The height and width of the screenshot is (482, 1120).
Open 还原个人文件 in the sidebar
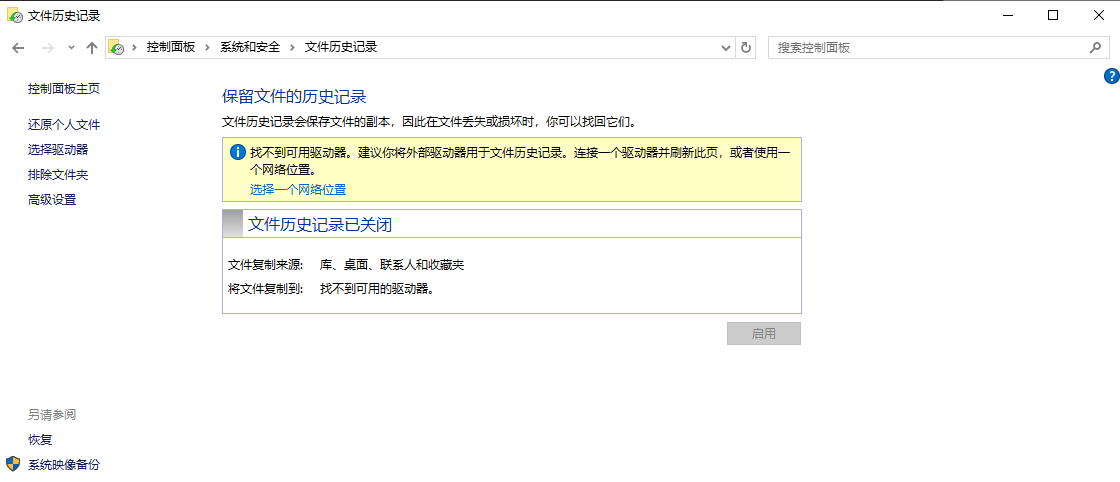[x=64, y=125]
